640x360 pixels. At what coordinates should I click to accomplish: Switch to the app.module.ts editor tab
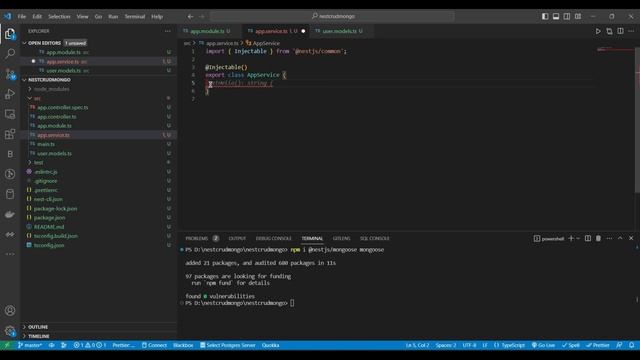click(x=210, y=31)
